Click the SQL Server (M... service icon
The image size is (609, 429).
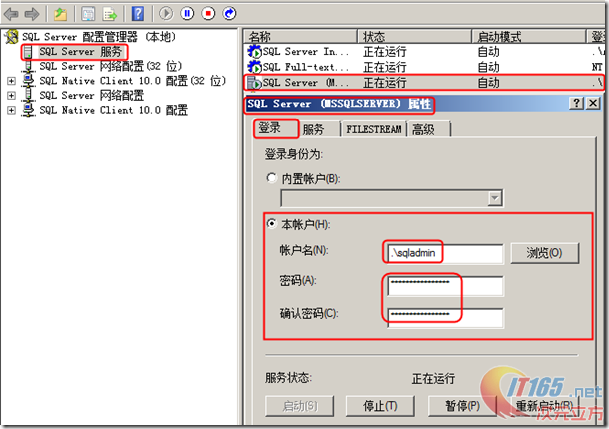click(x=254, y=83)
